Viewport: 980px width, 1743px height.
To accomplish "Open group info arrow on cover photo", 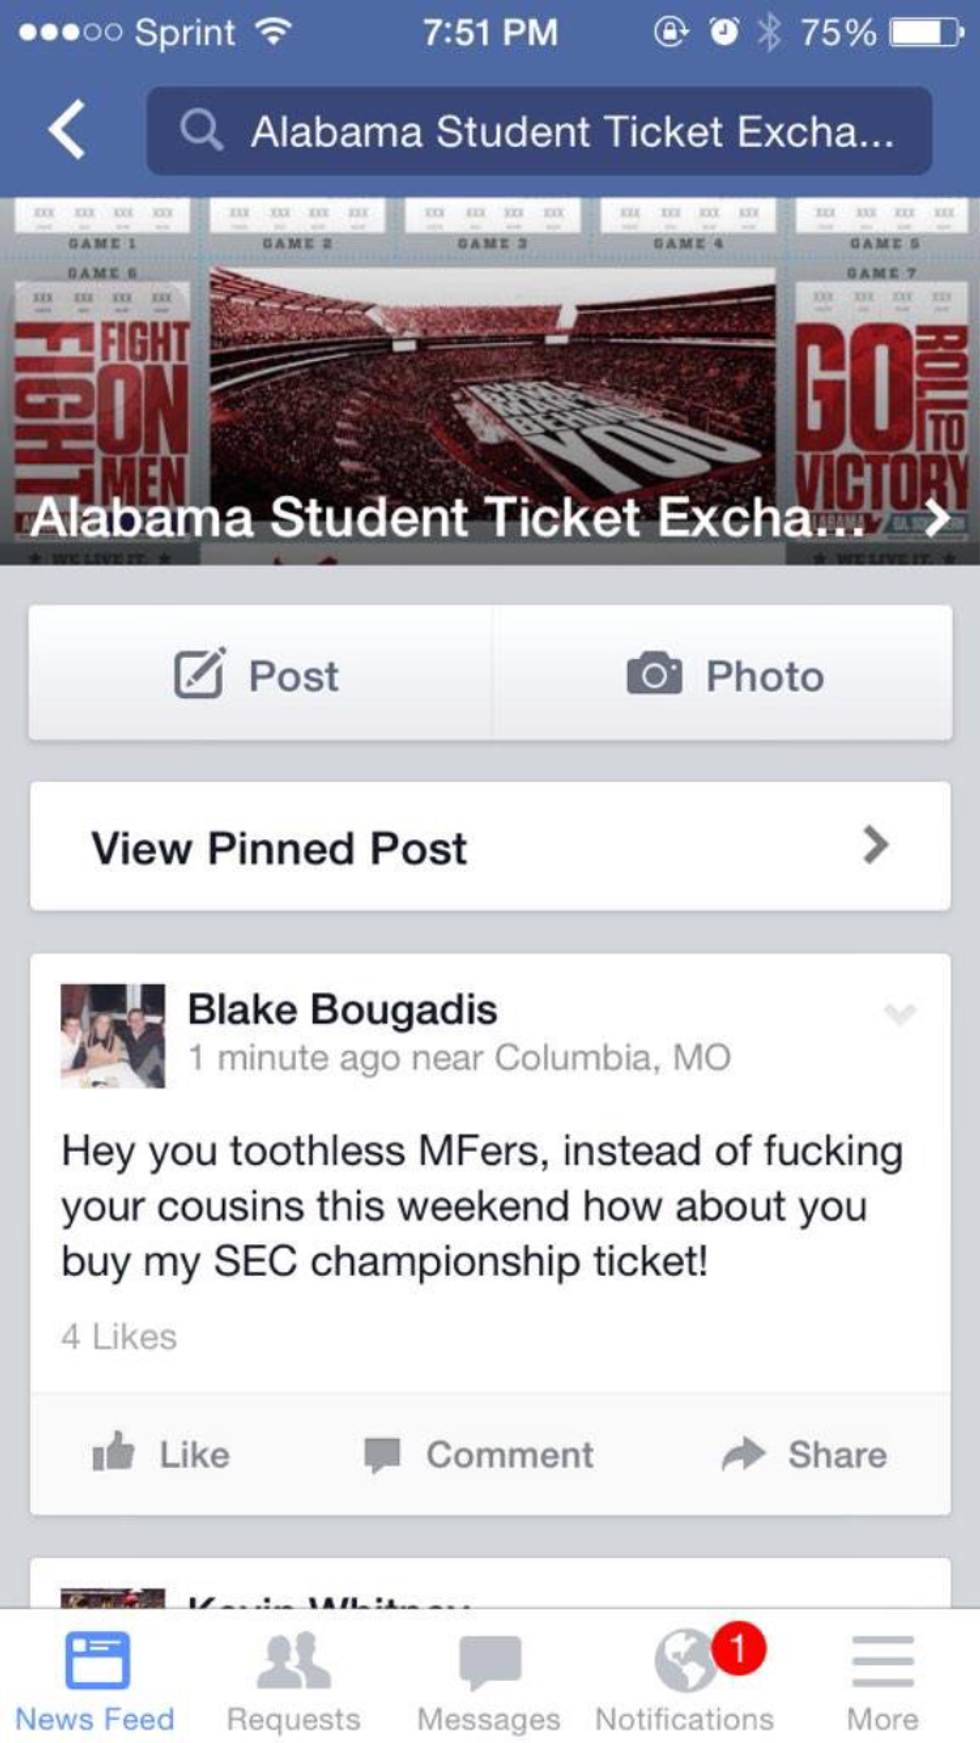I will point(936,517).
